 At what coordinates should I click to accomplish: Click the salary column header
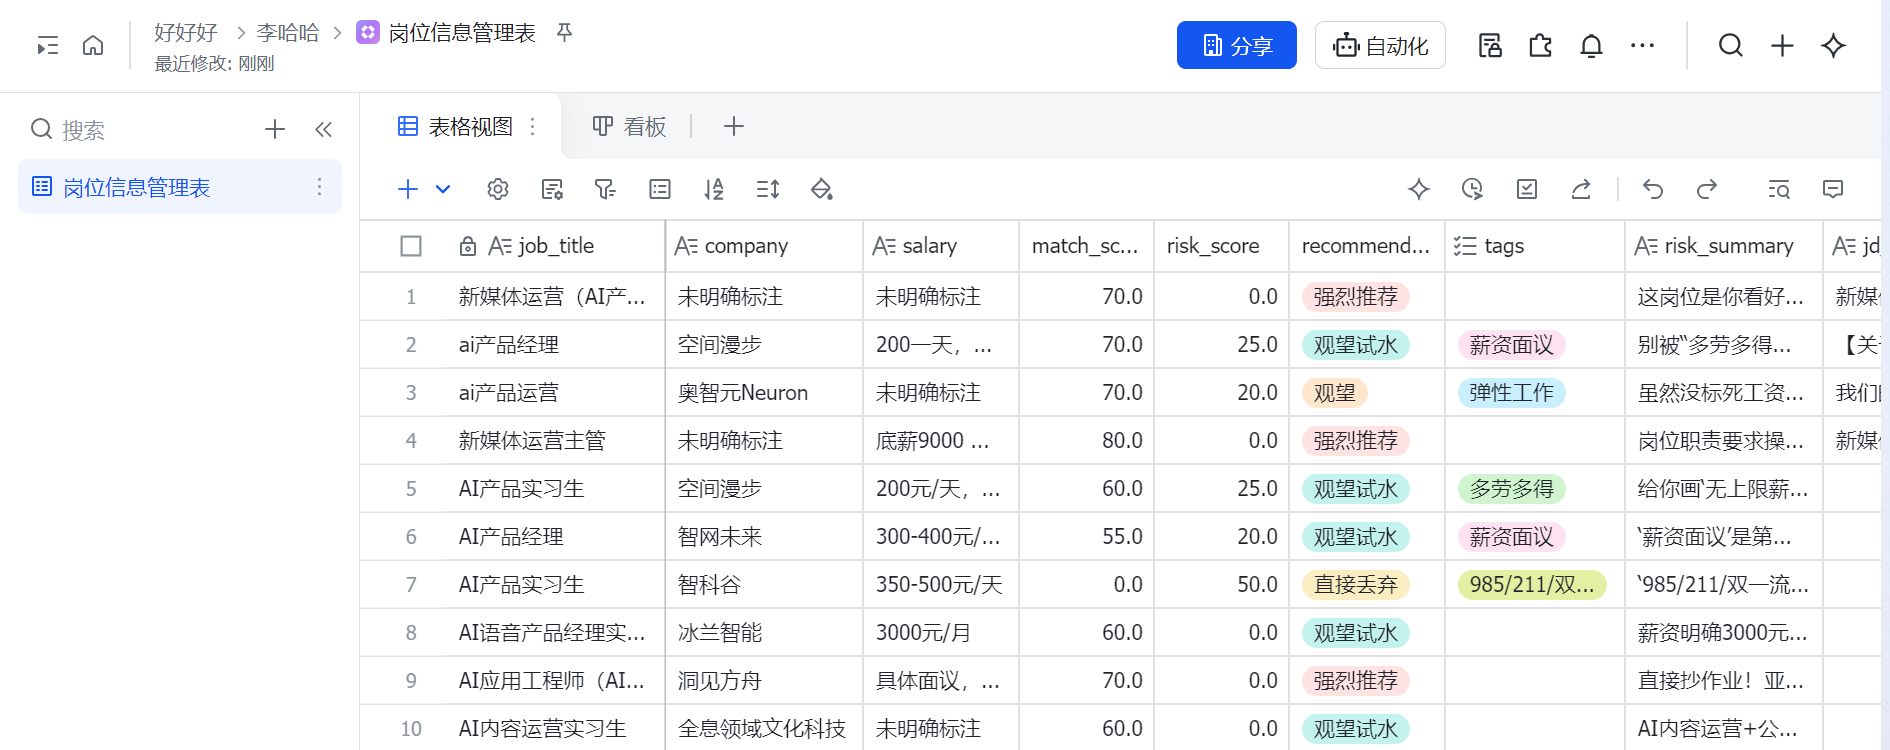click(x=941, y=246)
